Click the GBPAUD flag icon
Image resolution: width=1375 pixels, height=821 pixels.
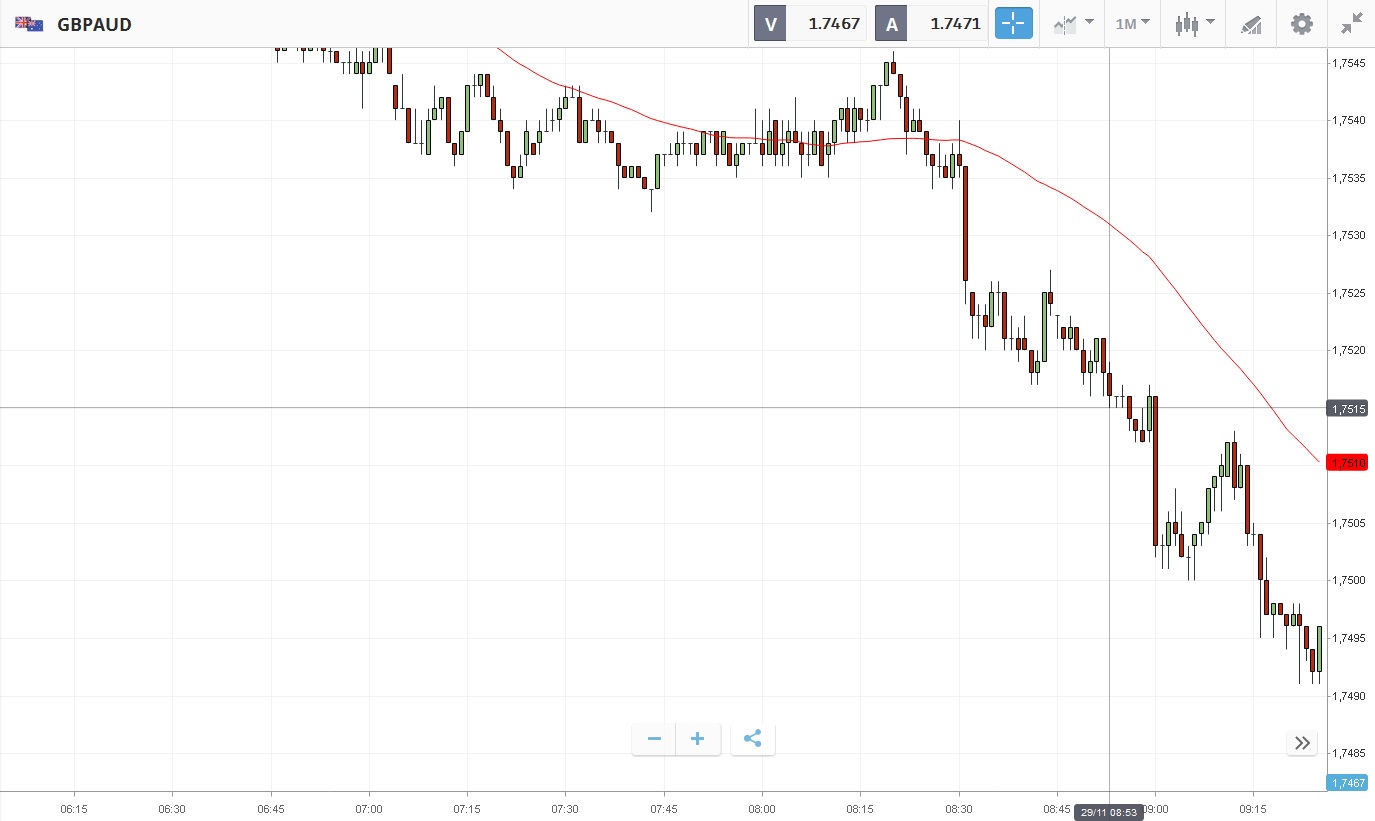point(29,24)
